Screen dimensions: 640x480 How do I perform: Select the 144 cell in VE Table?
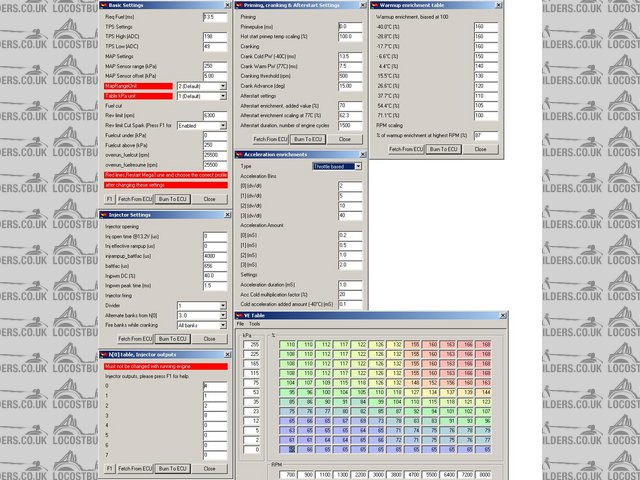click(483, 392)
